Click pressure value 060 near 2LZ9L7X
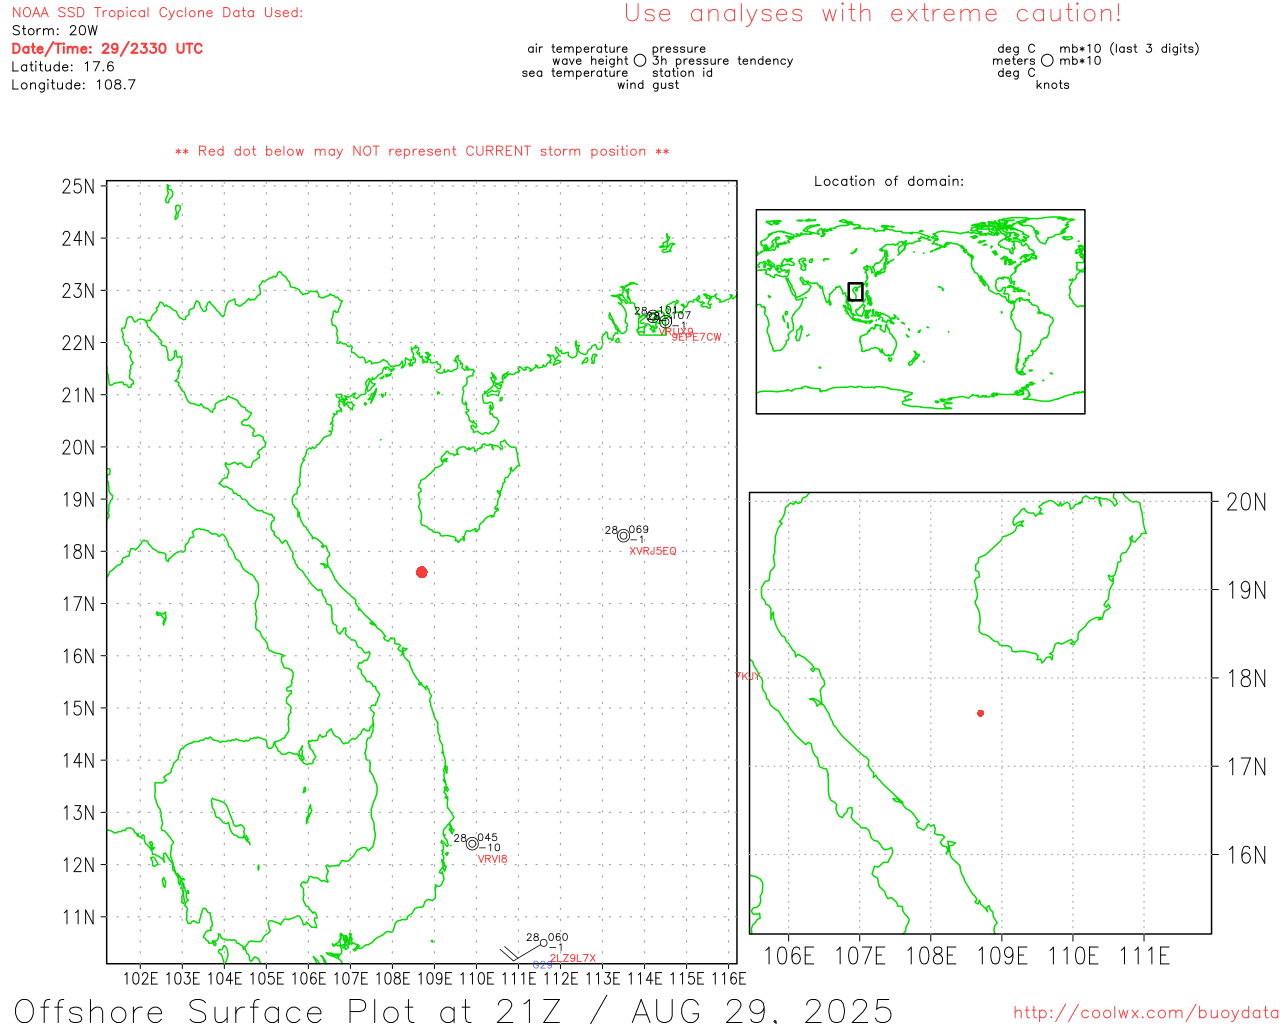Screen dimensions: 1280x1024 pos(558,938)
